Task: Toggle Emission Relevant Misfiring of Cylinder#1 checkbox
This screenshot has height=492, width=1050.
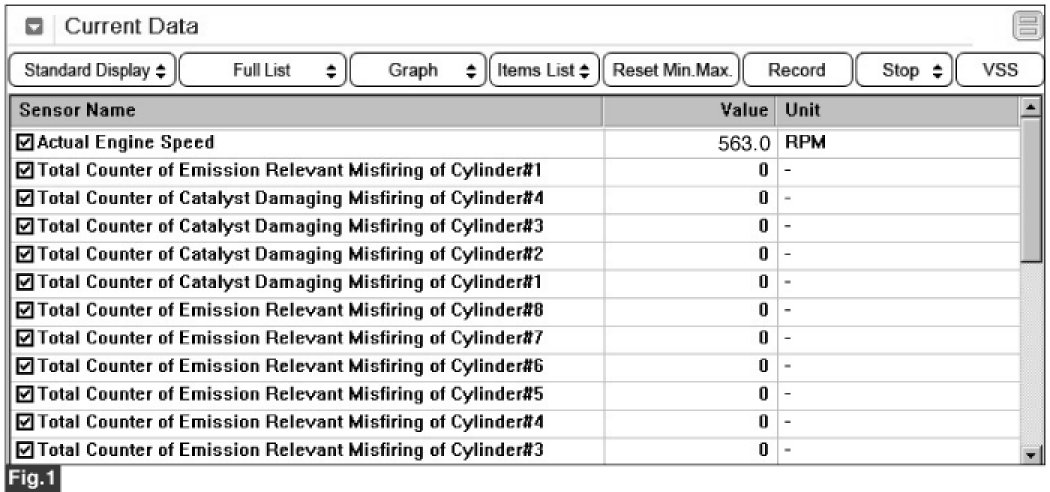Action: [25, 170]
